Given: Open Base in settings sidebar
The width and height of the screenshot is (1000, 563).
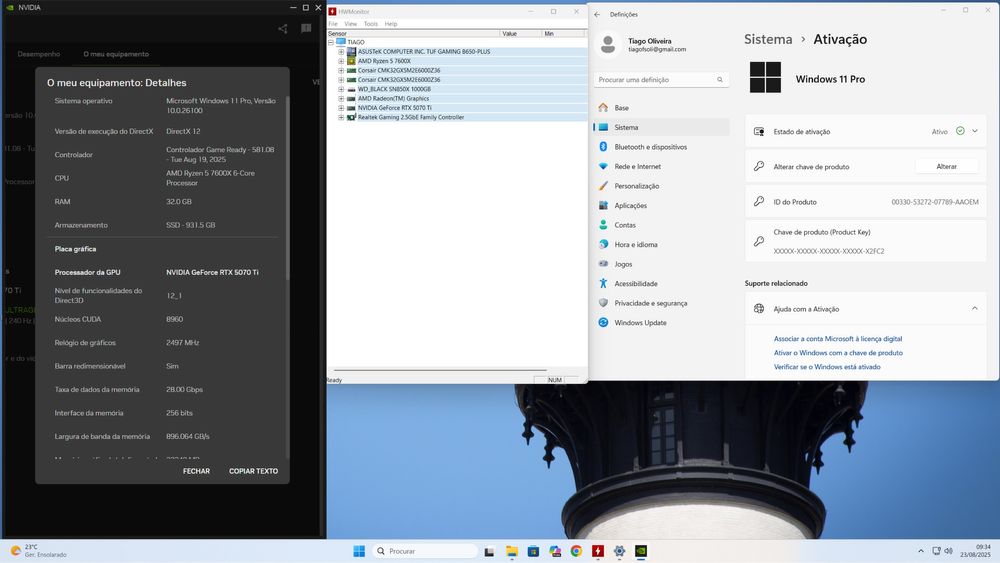Looking at the screenshot, I should click(661, 108).
